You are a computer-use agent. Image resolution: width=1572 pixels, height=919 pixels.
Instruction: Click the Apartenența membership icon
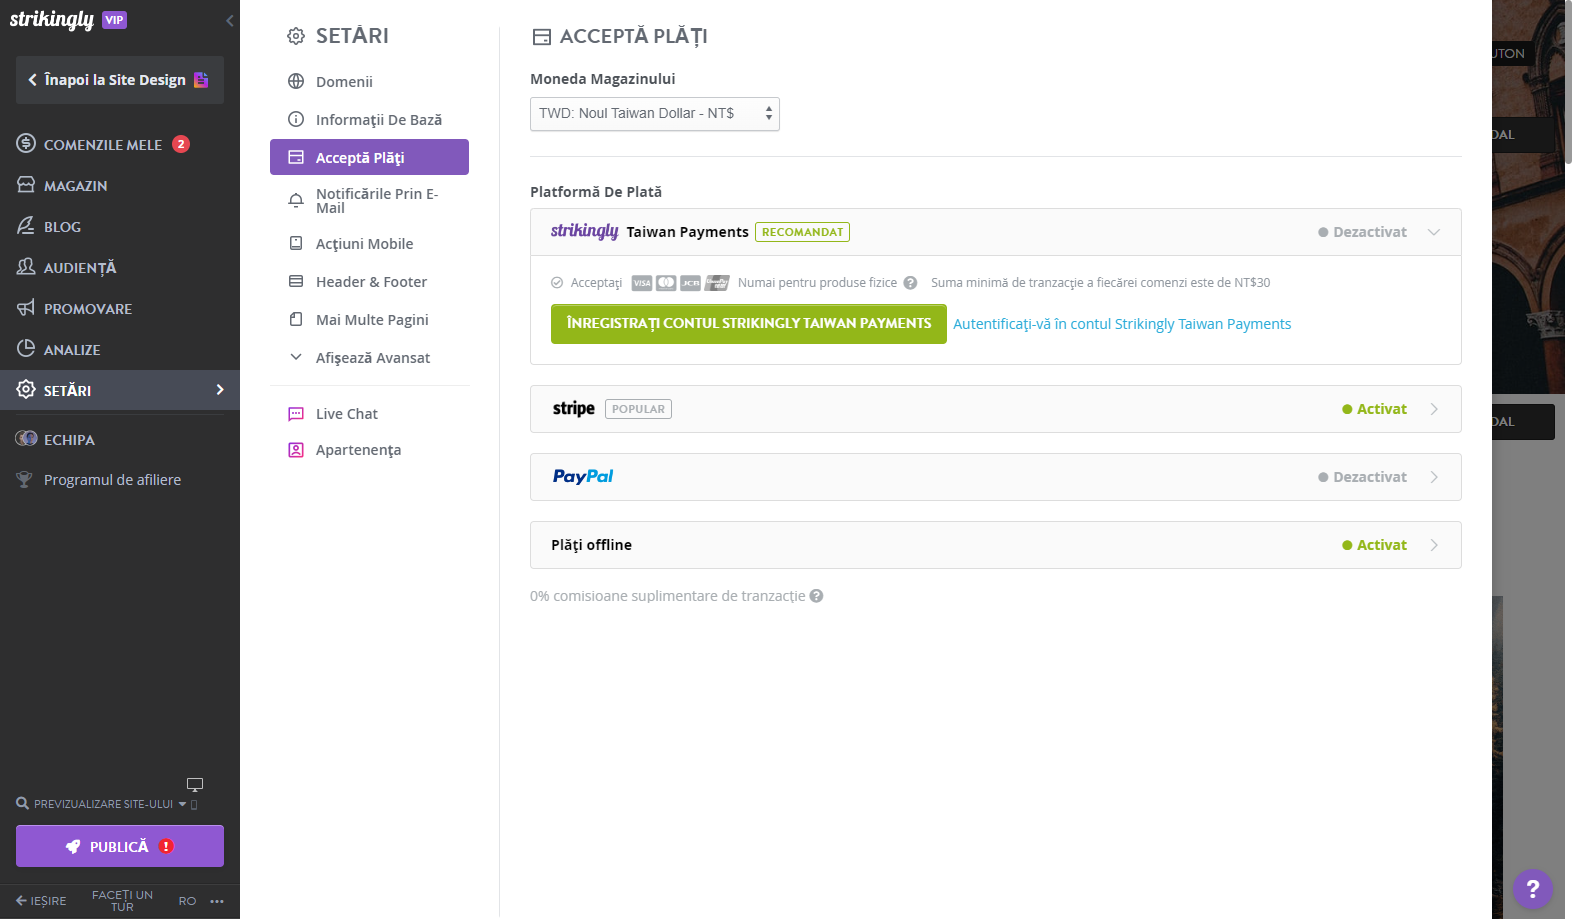tap(296, 450)
